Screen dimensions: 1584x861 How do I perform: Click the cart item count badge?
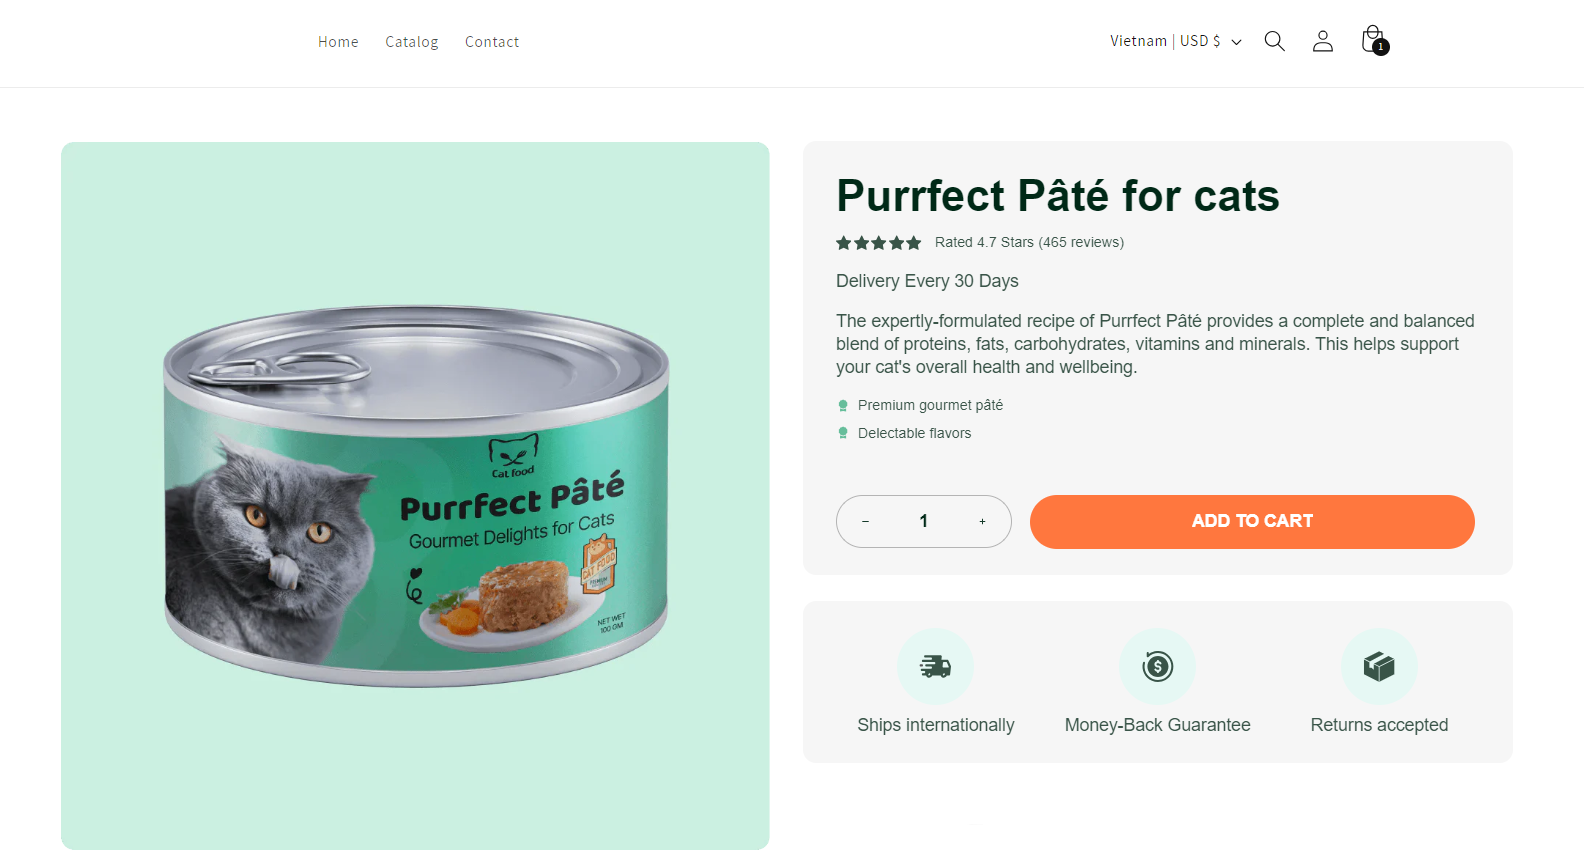click(1383, 47)
